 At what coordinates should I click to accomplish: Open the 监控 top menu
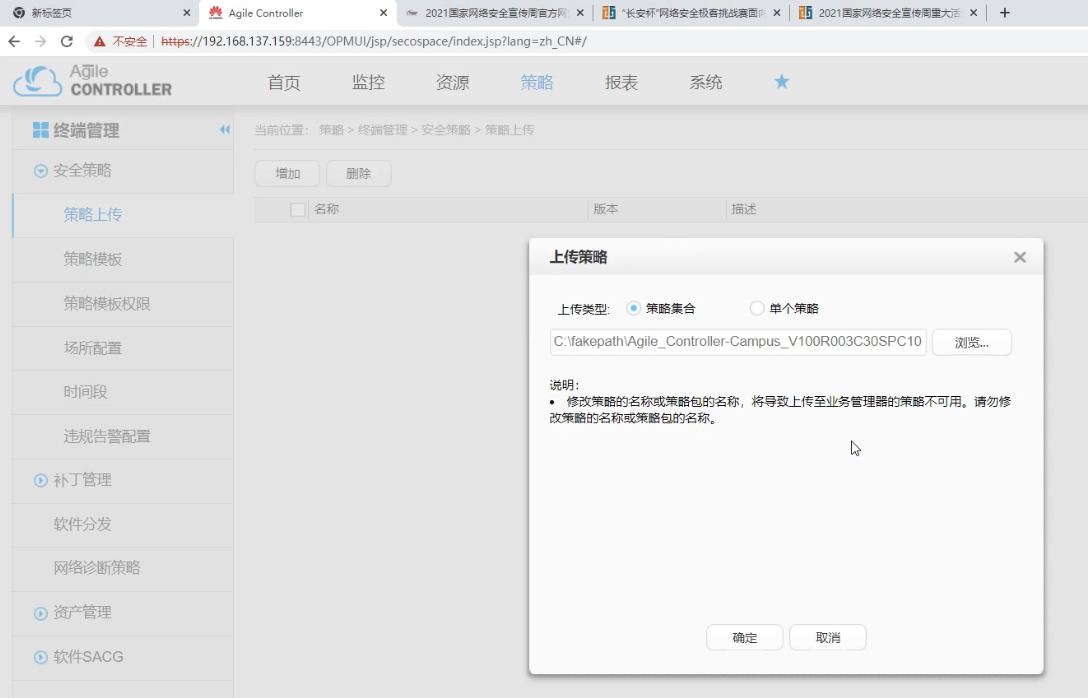(x=368, y=83)
